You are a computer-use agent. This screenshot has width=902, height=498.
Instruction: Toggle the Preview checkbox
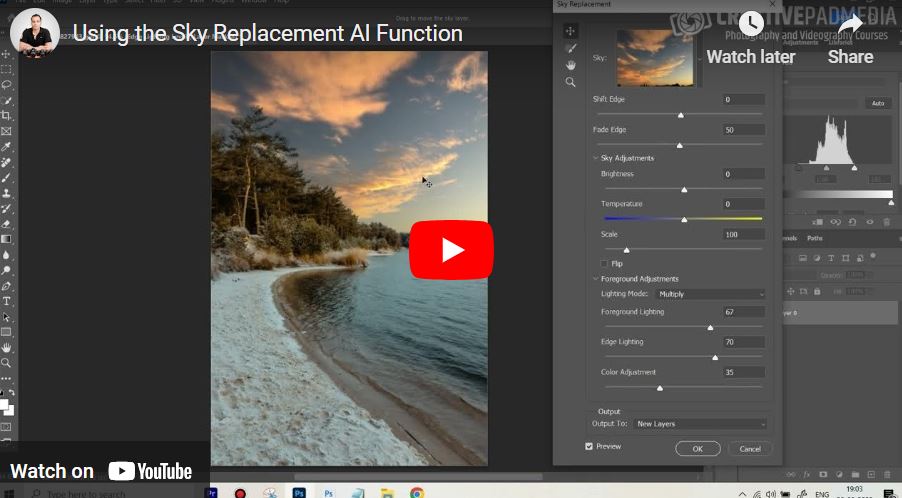click(x=589, y=446)
